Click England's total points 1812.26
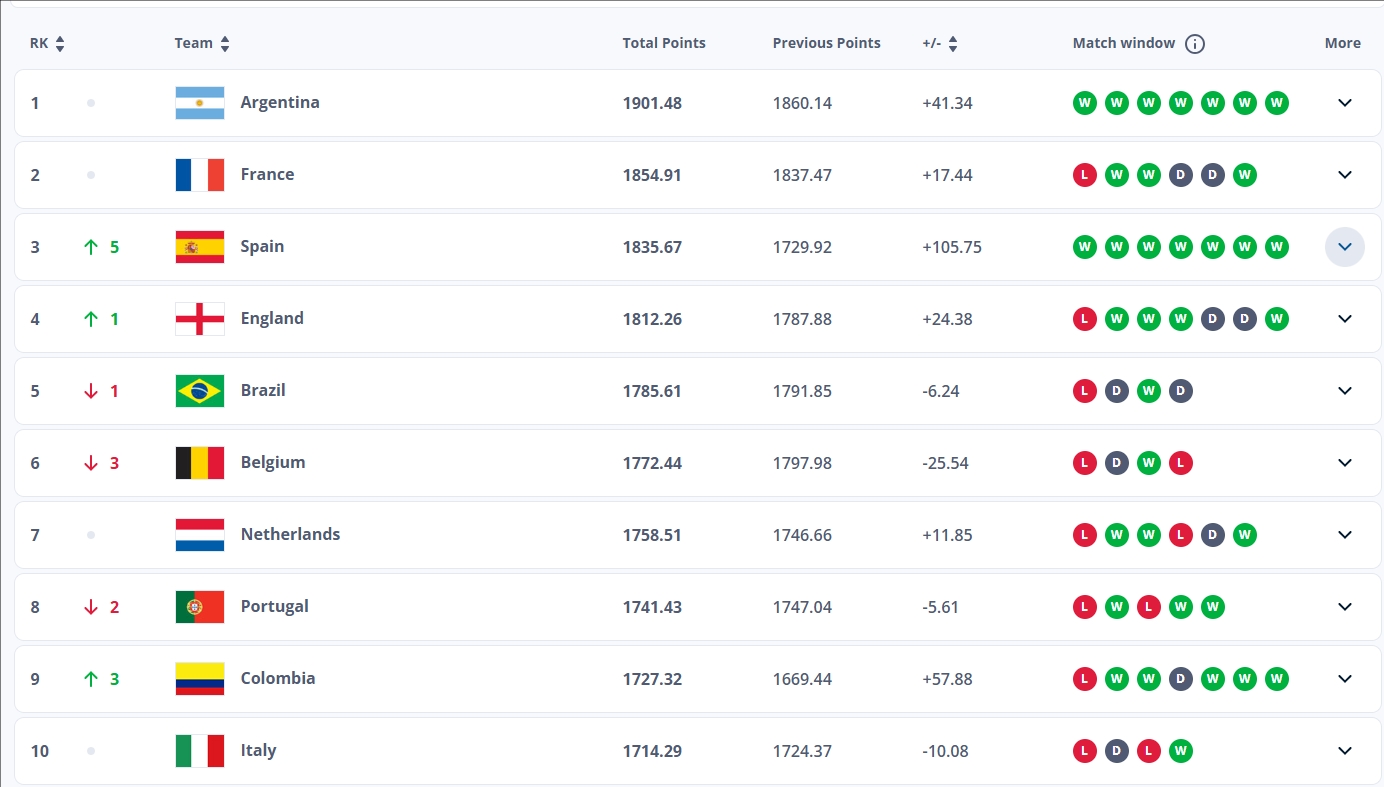 [652, 319]
